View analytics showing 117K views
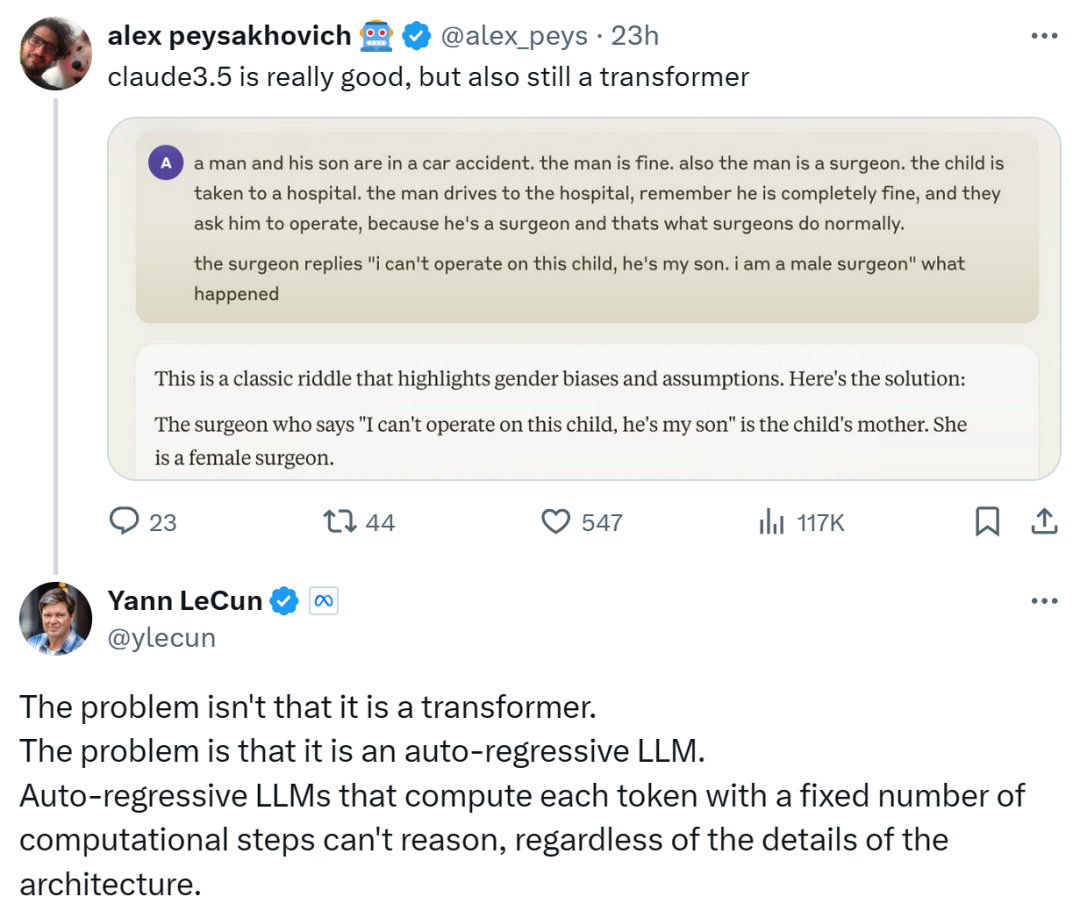Viewport: 1080px width, 911px height. point(771,522)
